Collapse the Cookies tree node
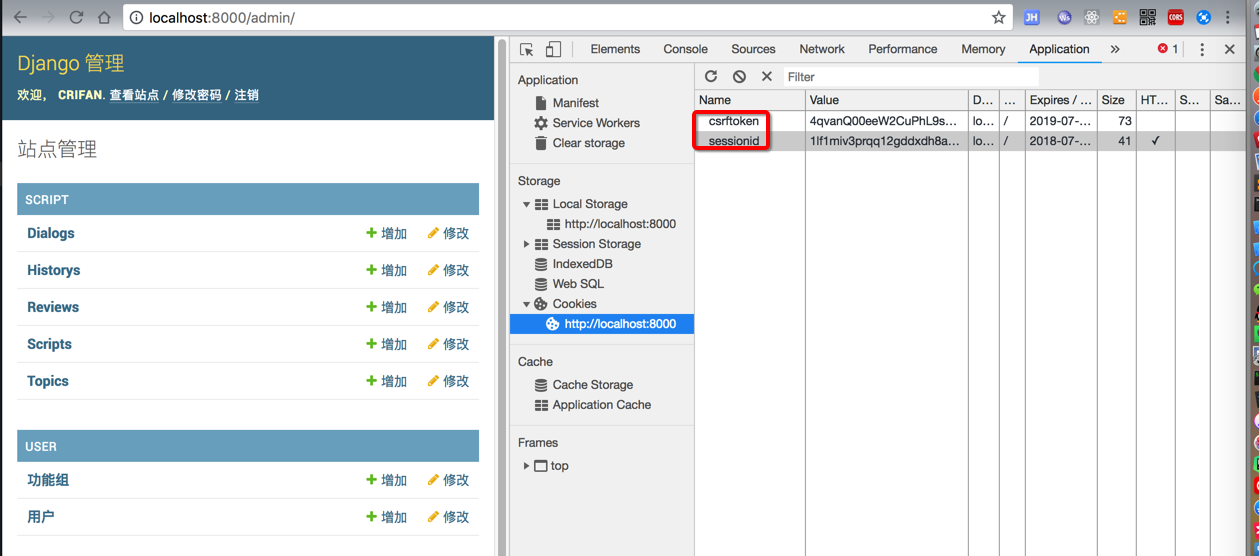Image resolution: width=1259 pixels, height=556 pixels. click(527, 304)
